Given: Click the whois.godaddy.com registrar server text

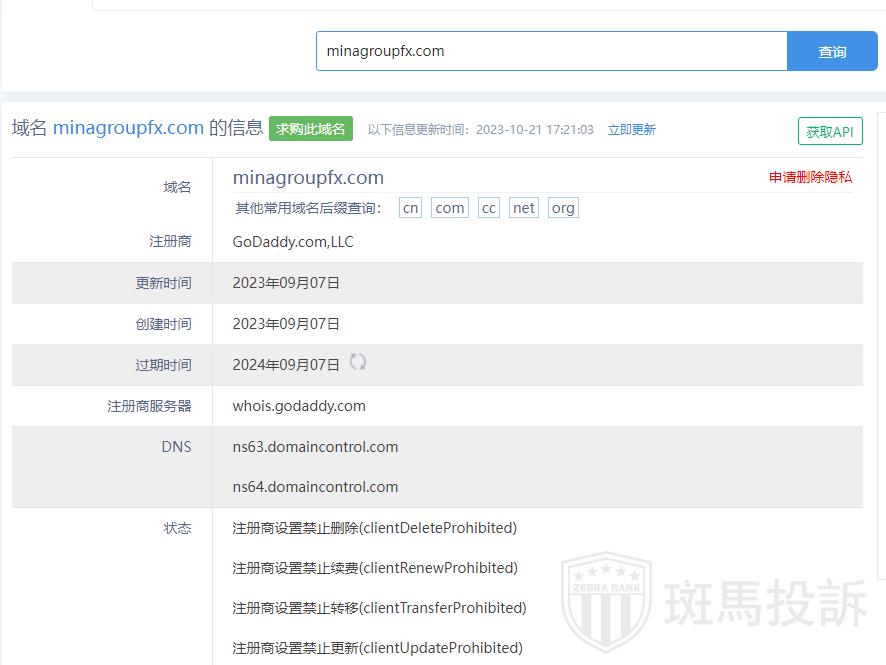Looking at the screenshot, I should [299, 406].
